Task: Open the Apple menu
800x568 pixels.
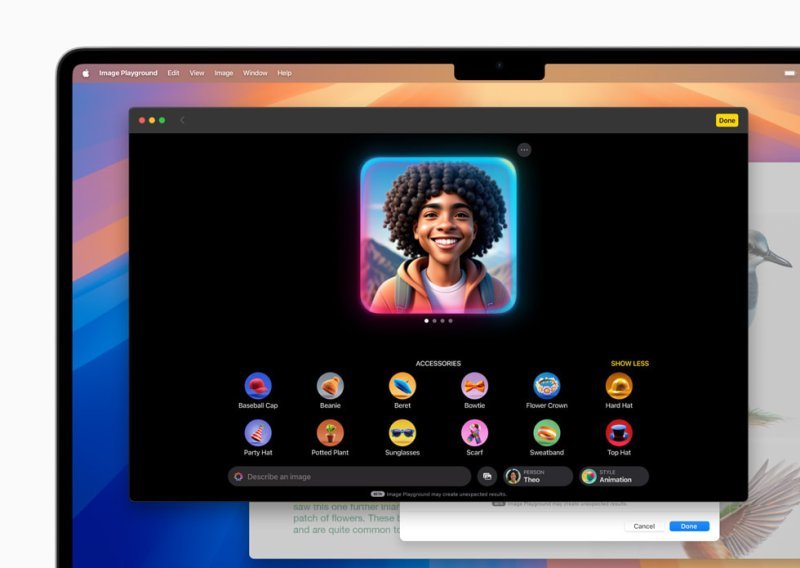Action: pyautogui.click(x=86, y=73)
